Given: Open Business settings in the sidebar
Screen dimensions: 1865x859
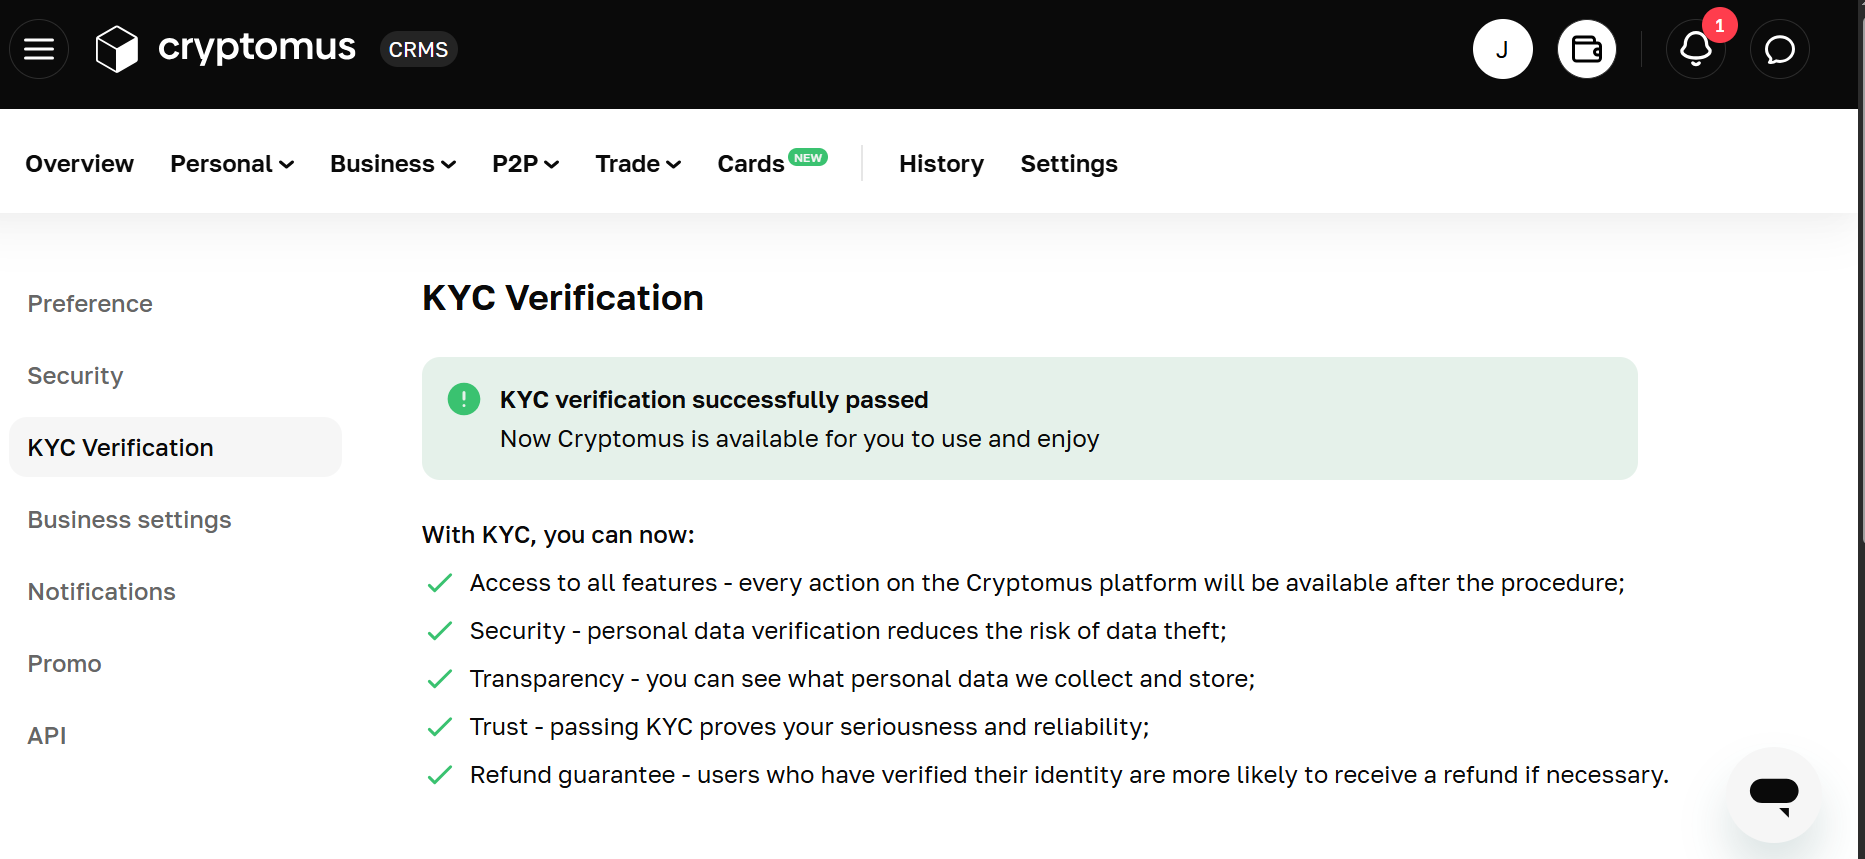Looking at the screenshot, I should (129, 520).
